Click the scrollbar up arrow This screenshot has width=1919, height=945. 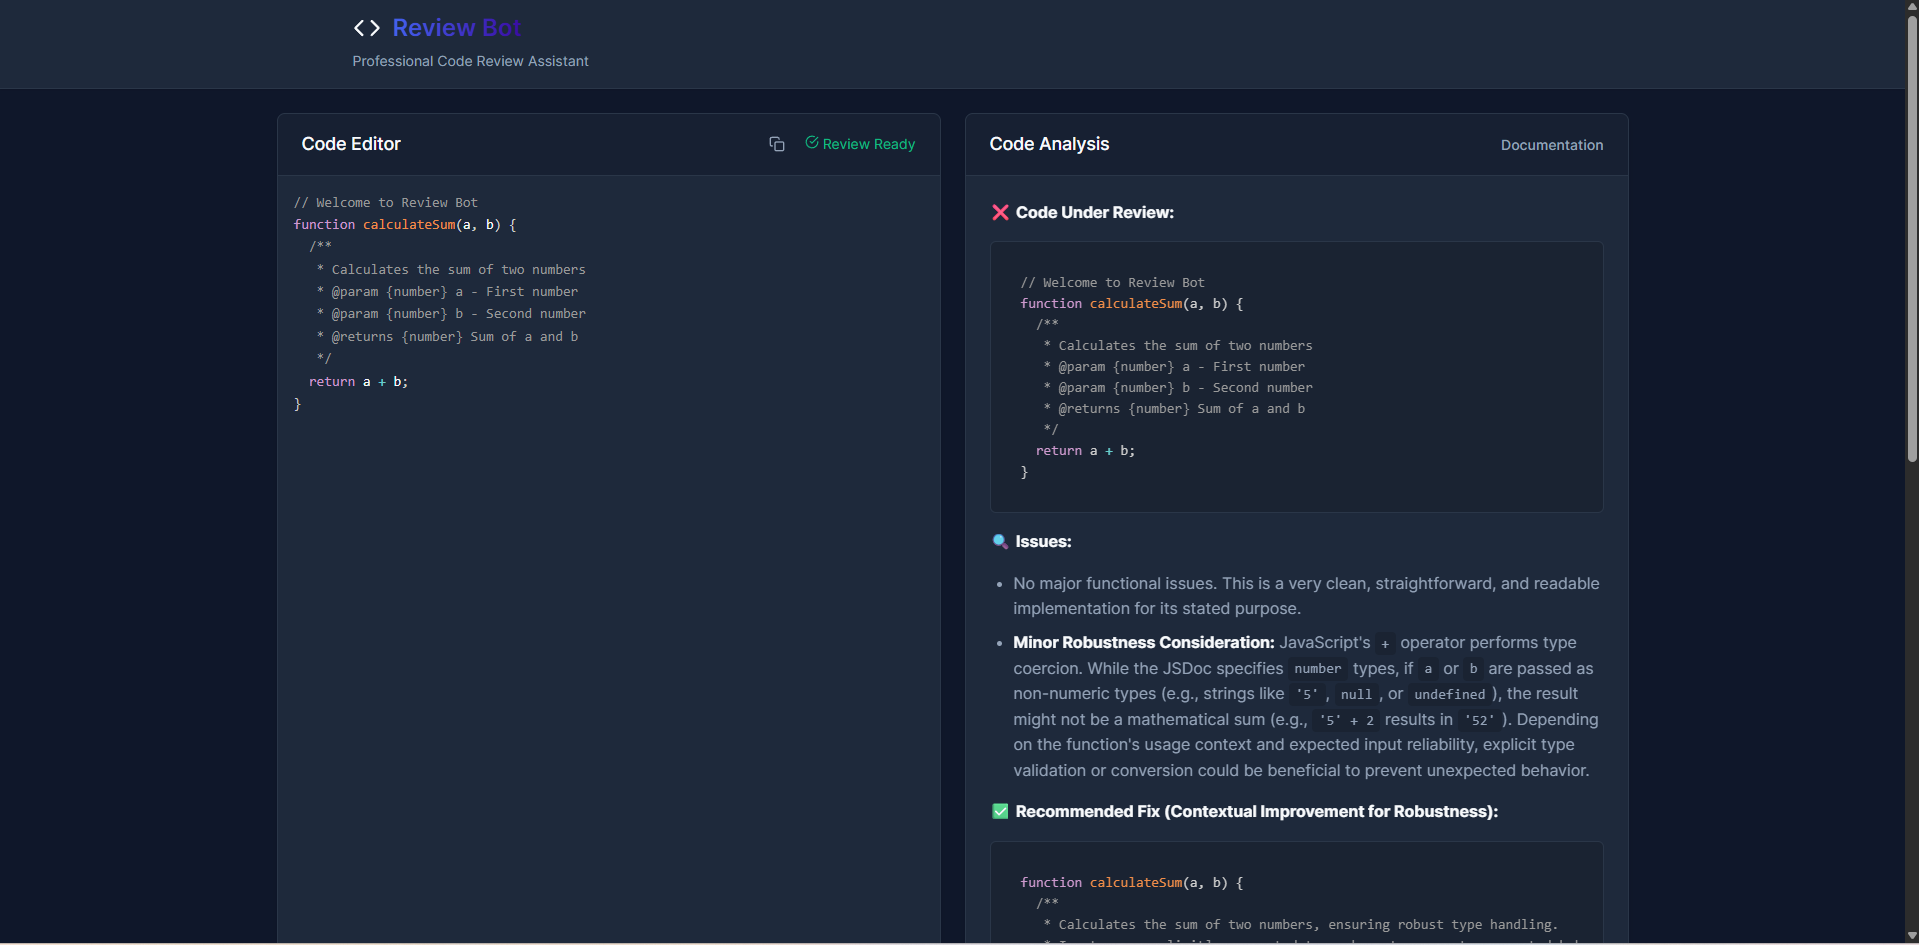[1912, 6]
